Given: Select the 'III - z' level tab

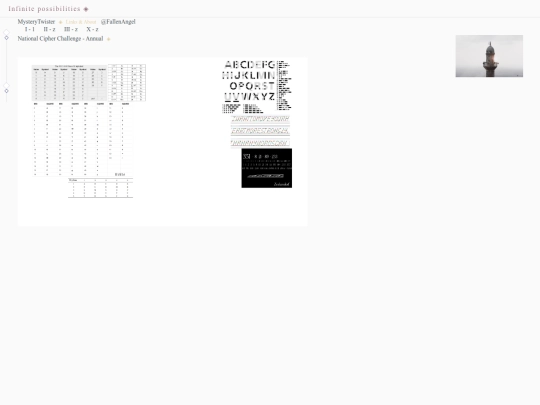Looking at the screenshot, I should tap(71, 29).
